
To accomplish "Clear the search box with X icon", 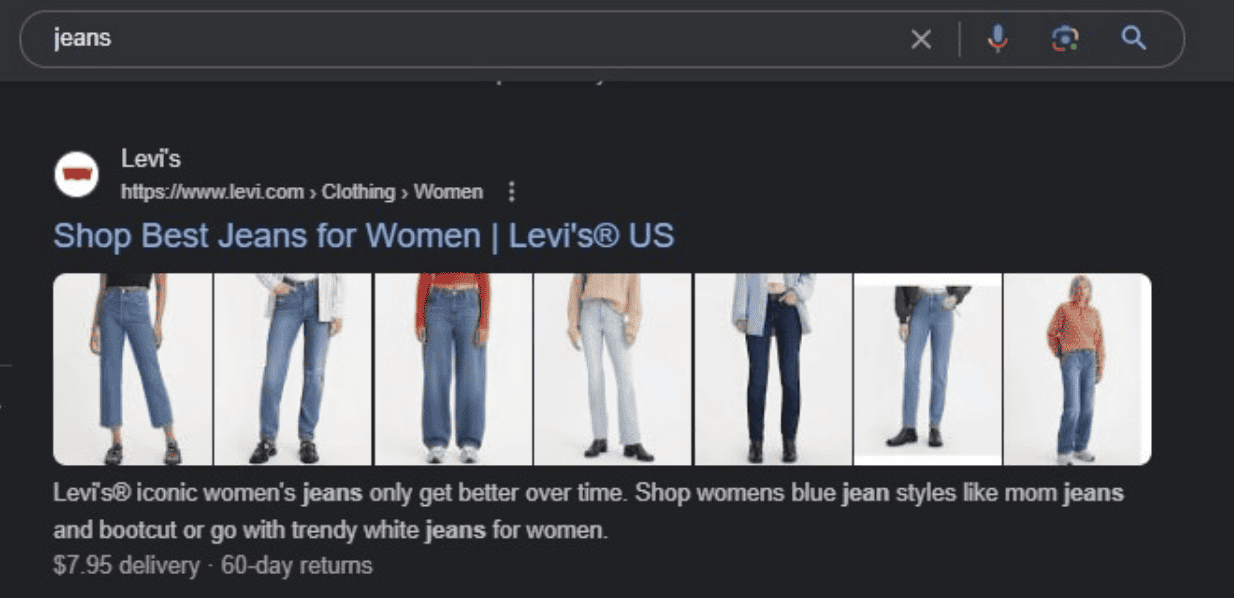I will (921, 39).
